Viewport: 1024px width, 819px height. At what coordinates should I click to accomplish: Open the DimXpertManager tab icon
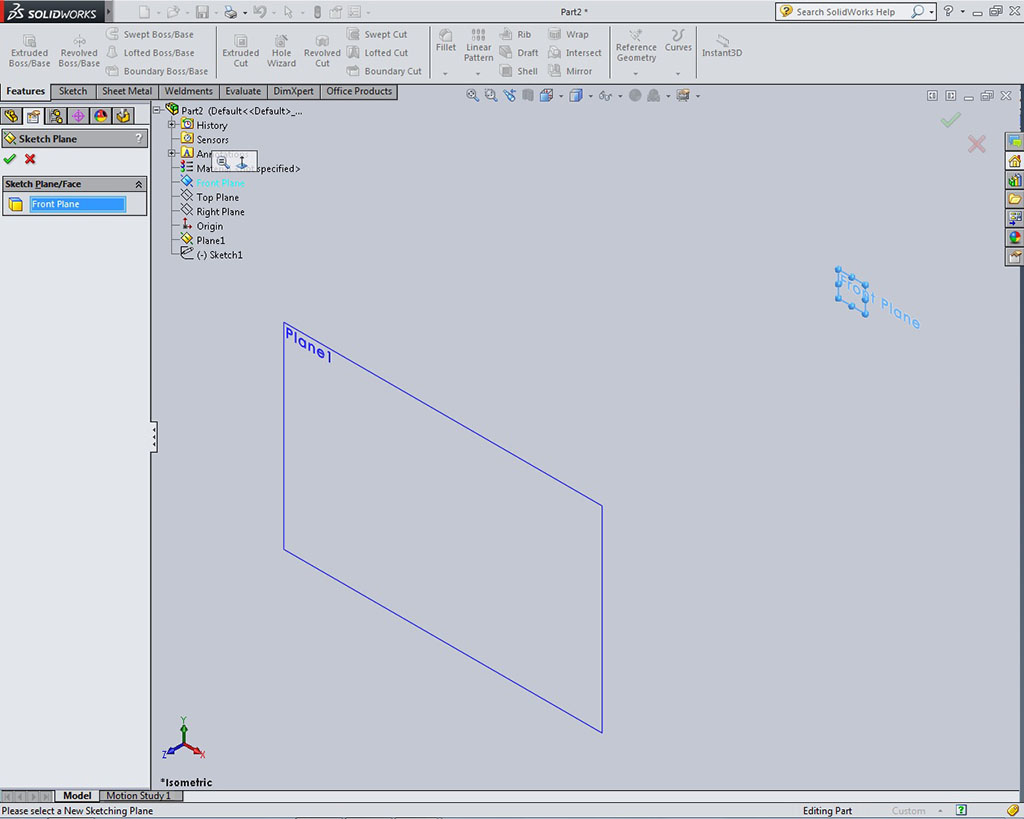[78, 117]
